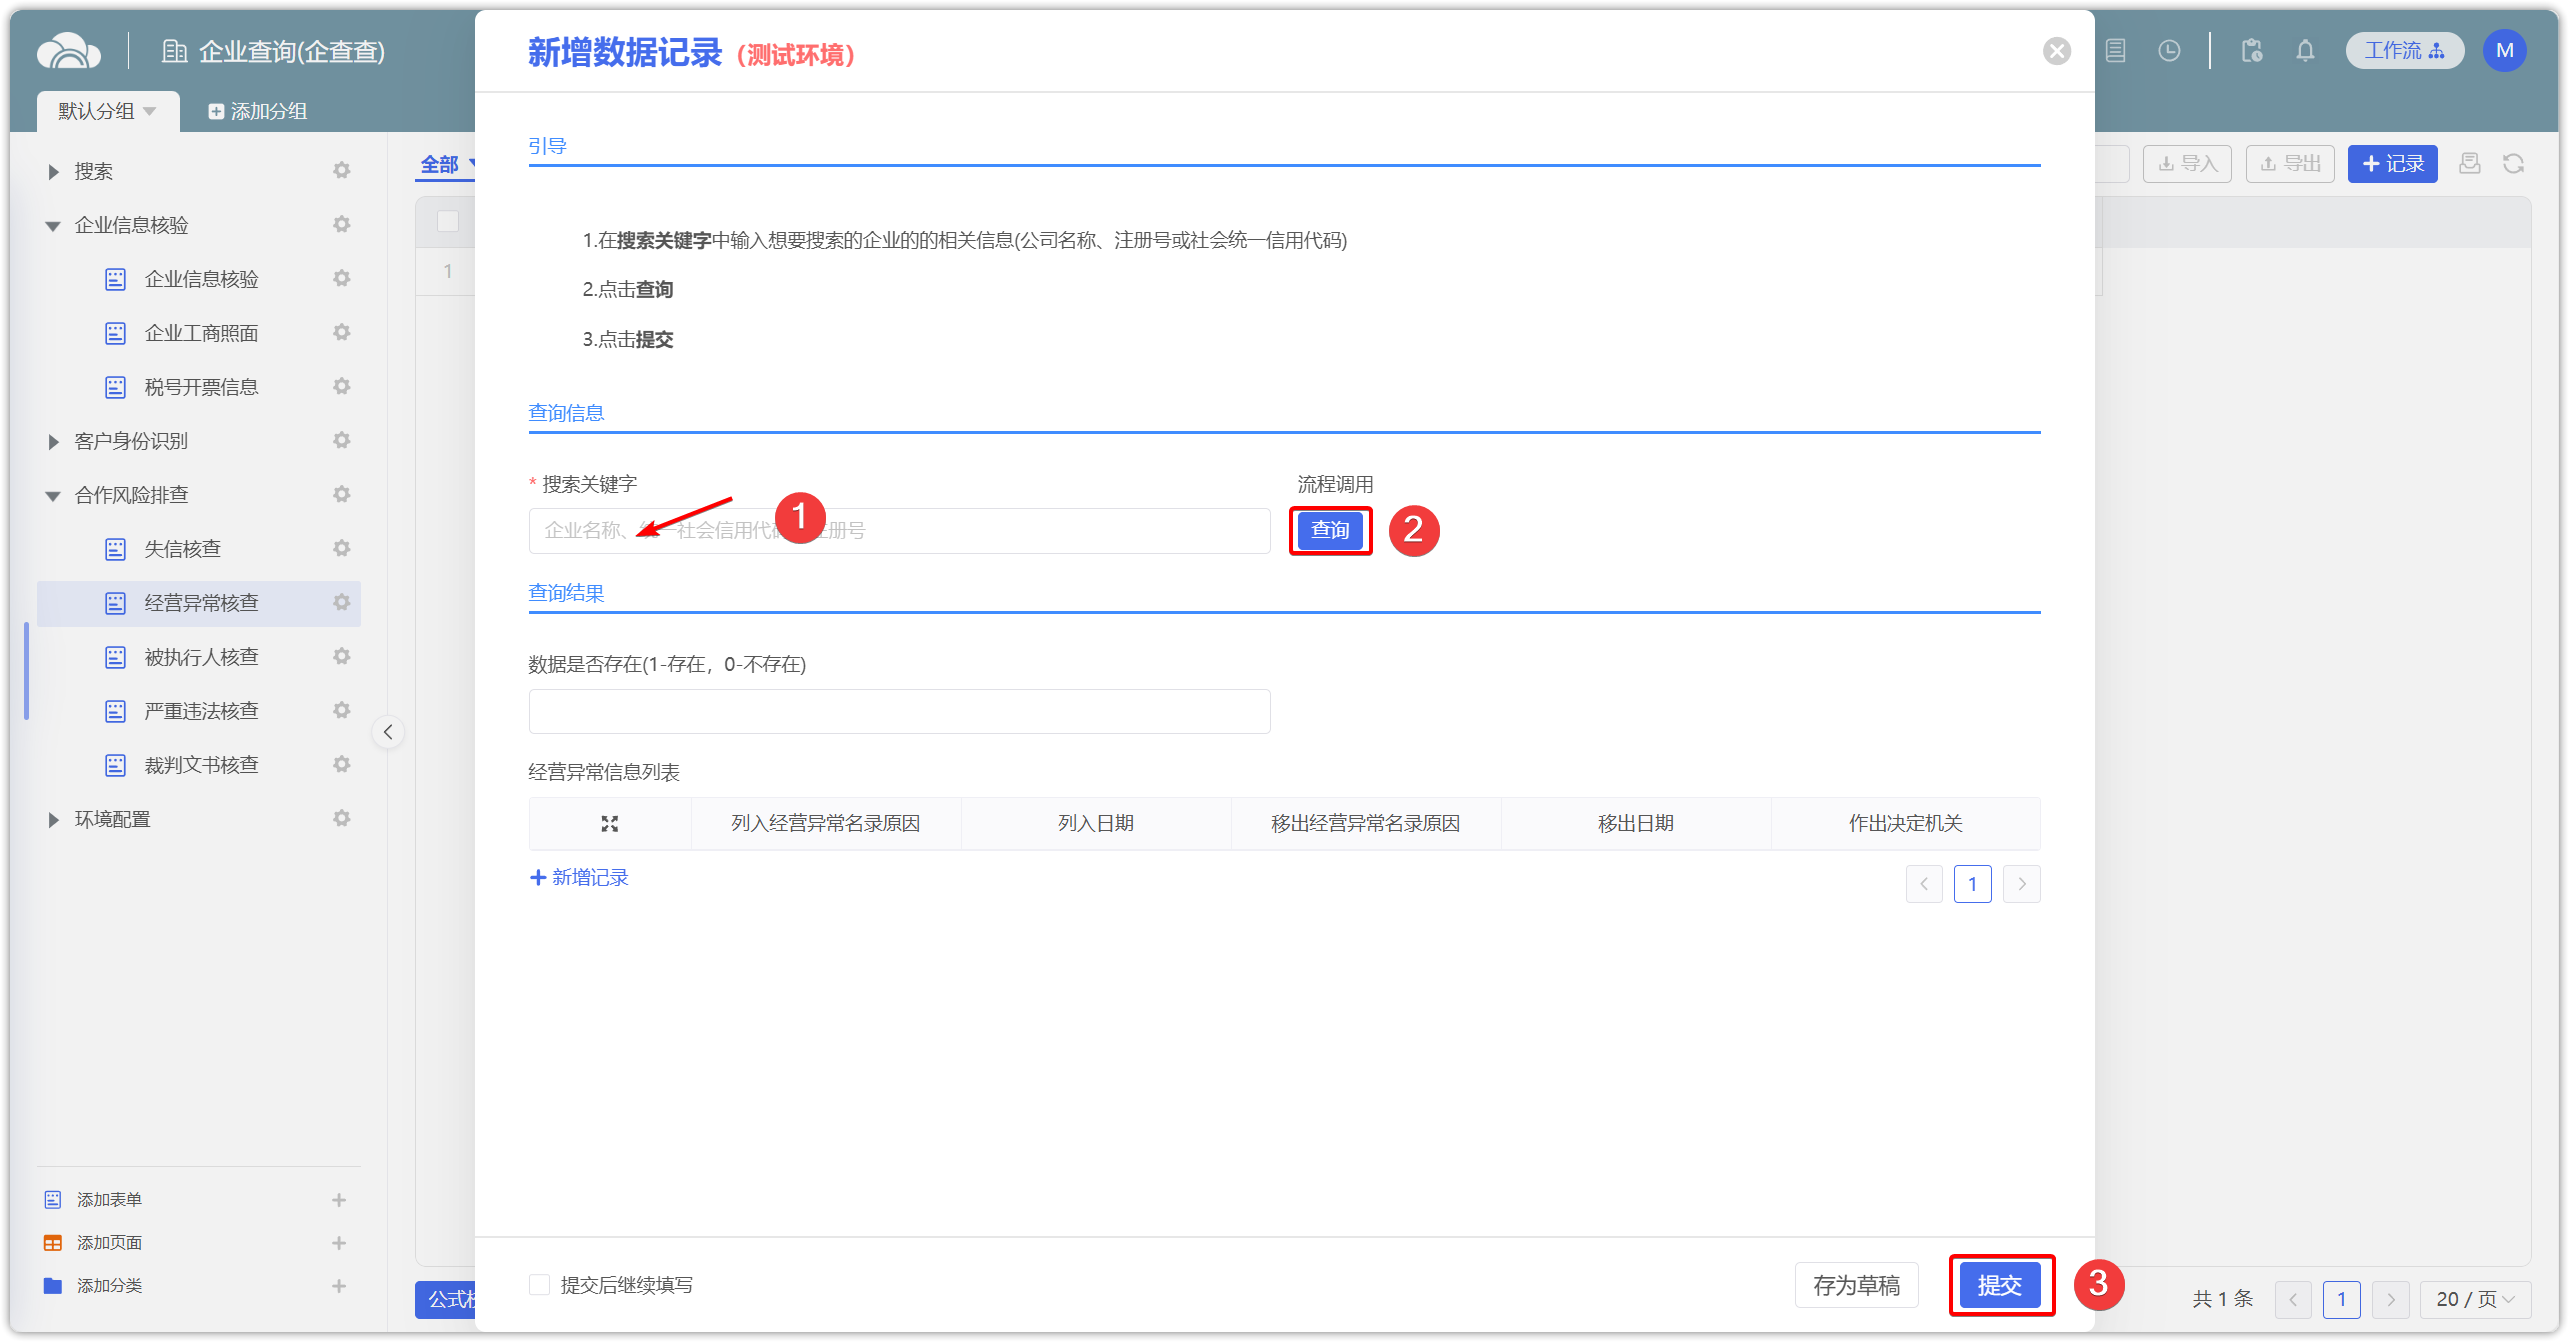2569x1342 pixels.
Task: Expand the 客户身份识别 group
Action: point(53,441)
